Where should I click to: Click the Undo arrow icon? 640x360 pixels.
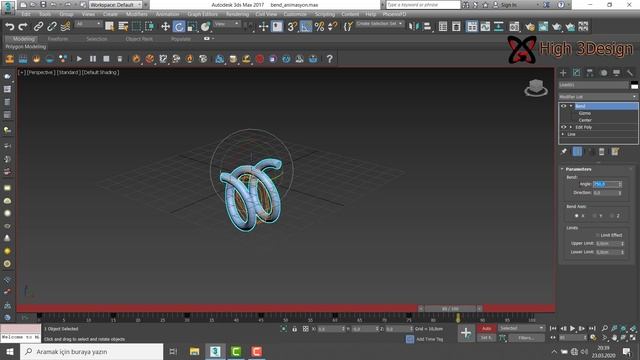(9, 27)
